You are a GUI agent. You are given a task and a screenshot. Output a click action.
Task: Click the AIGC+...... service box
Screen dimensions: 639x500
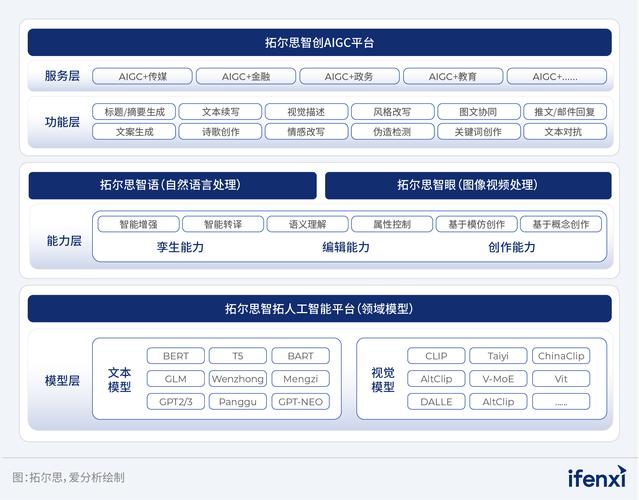[557, 76]
